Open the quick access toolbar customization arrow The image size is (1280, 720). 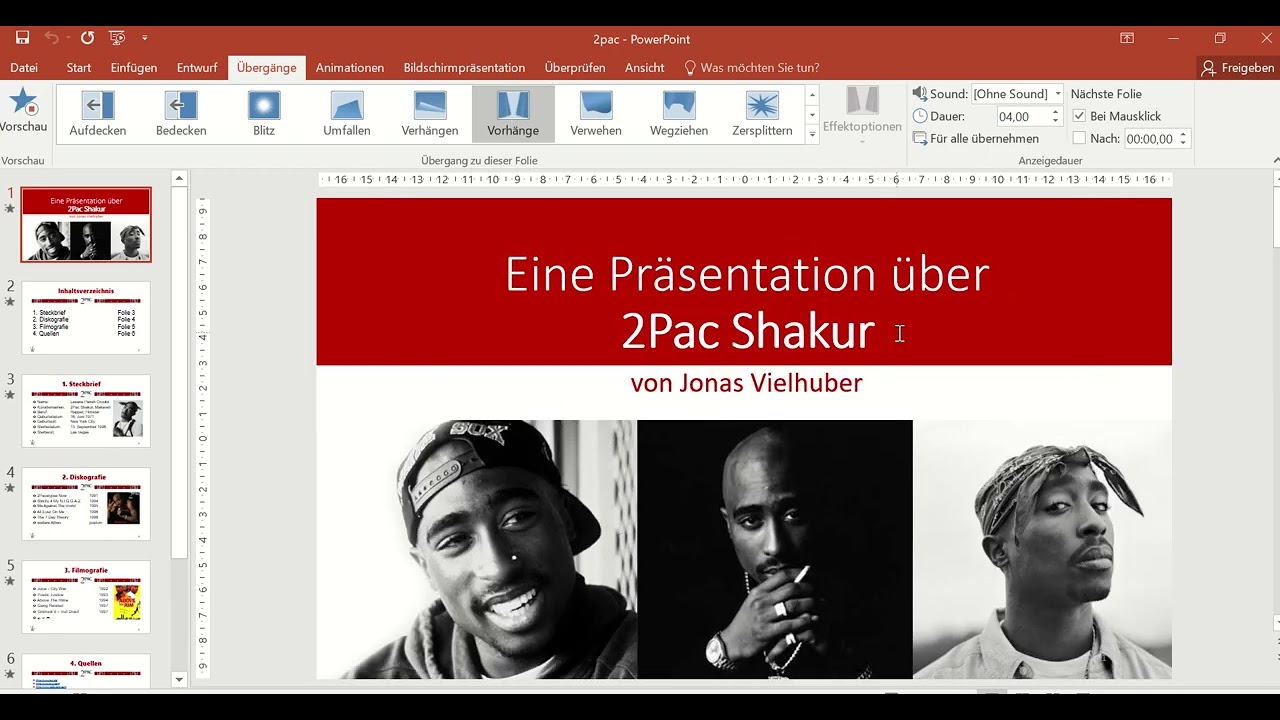point(145,38)
